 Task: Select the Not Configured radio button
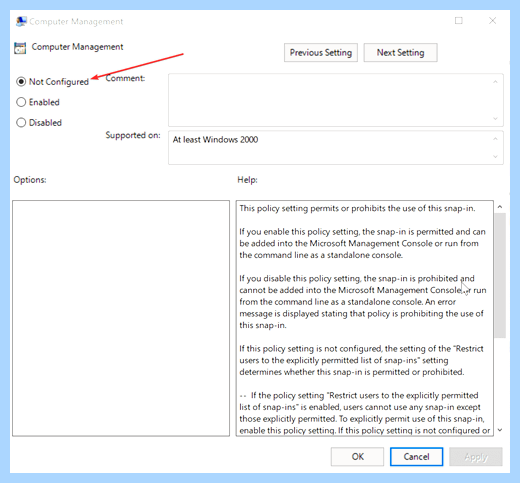[21, 82]
